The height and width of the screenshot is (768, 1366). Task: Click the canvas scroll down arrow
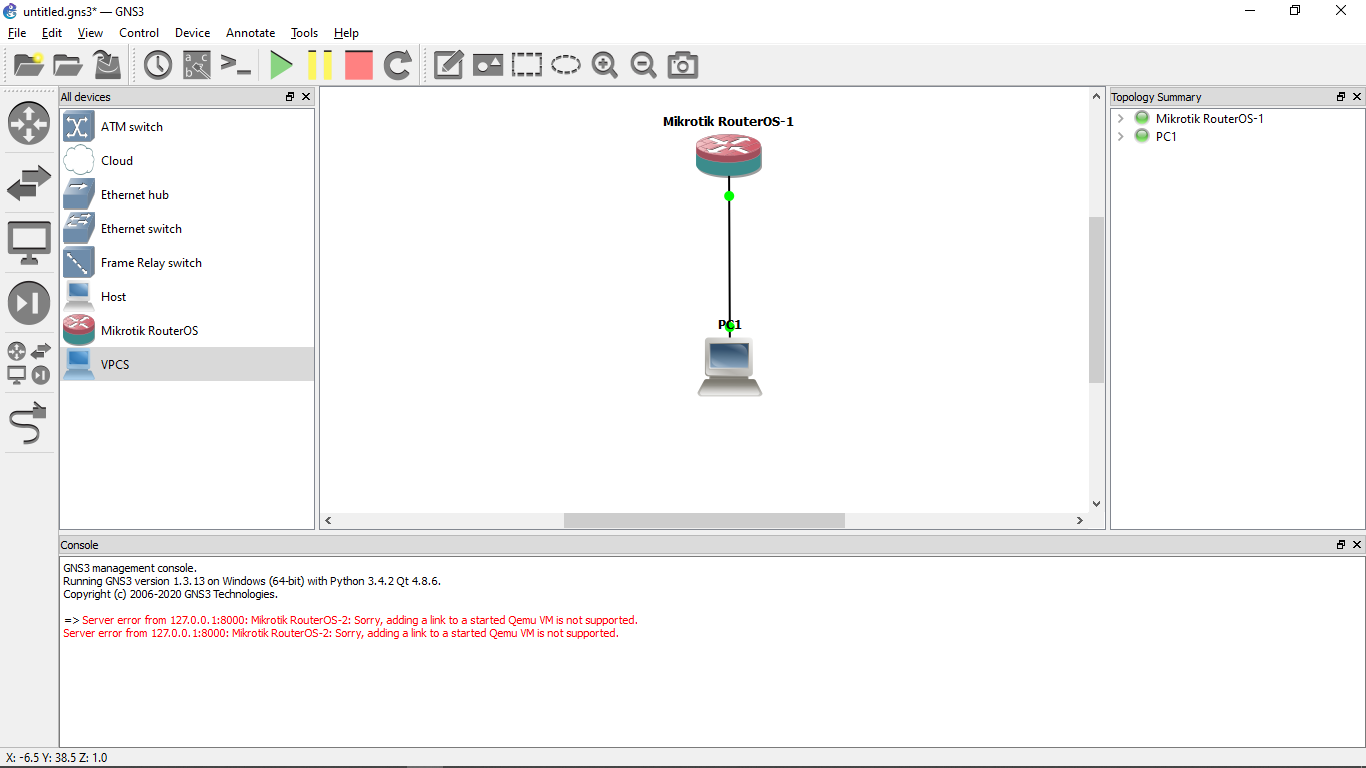[x=1096, y=504]
